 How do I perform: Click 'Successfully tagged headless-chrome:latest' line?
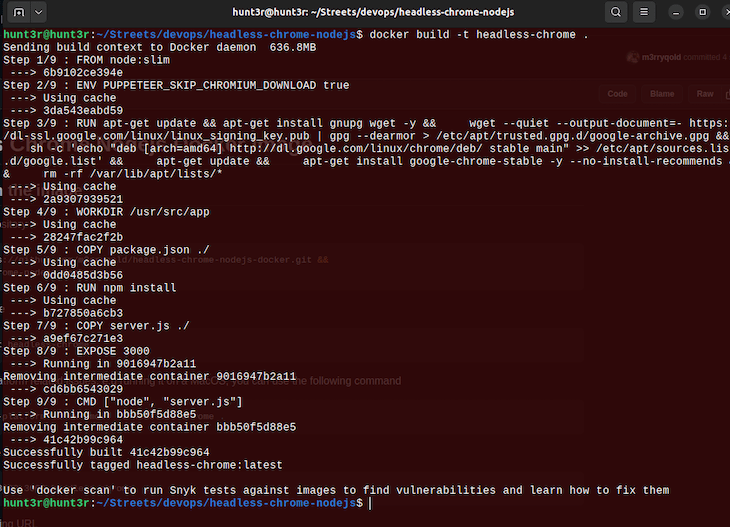[x=143, y=465]
